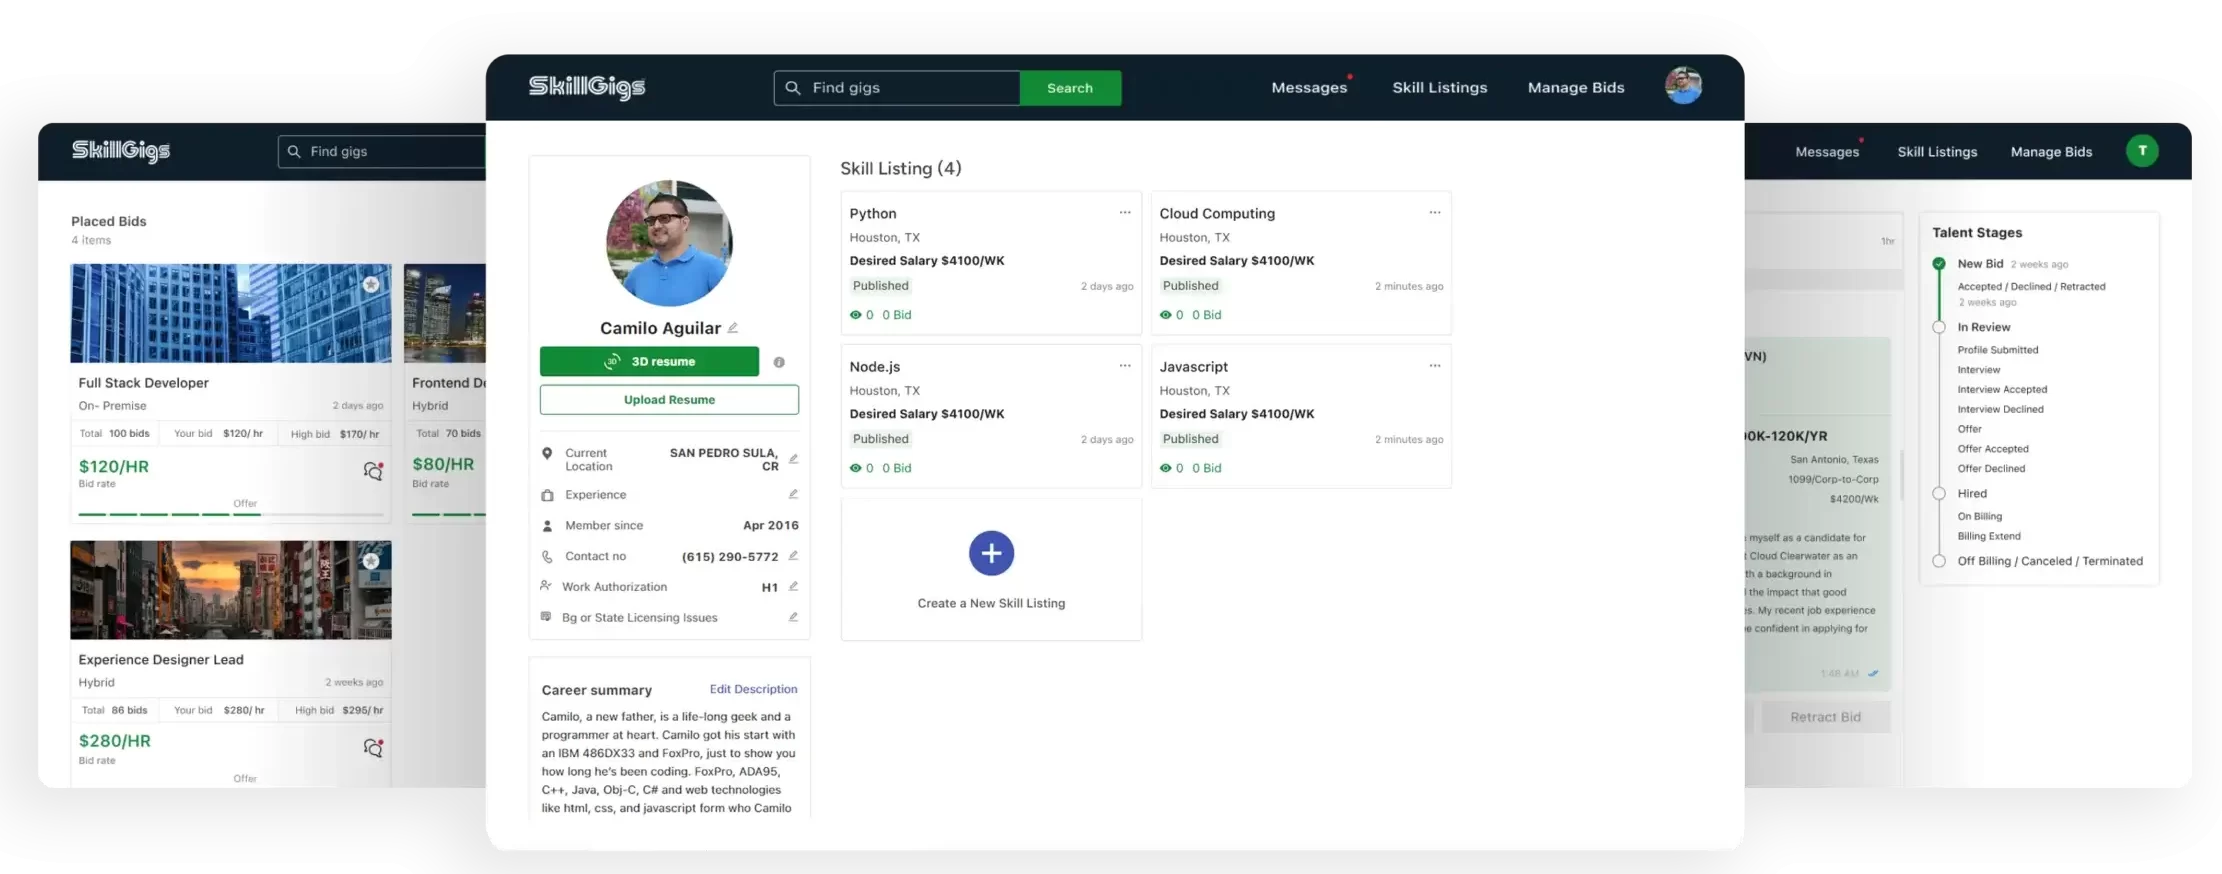2222x874 pixels.
Task: Click the bid progress bar on Full Stack Developer
Action: [x=230, y=514]
